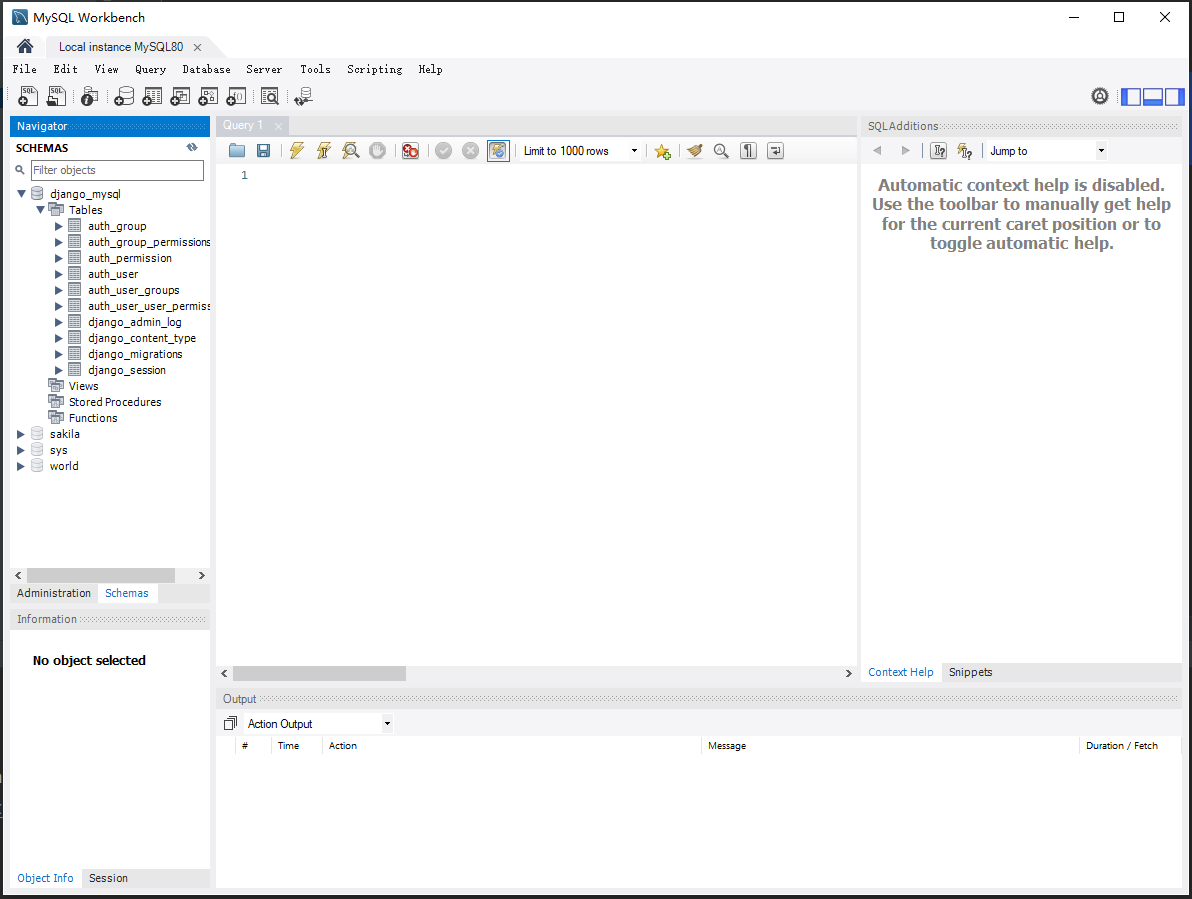Refresh the schemas list
The width and height of the screenshot is (1192, 899).
[192, 147]
